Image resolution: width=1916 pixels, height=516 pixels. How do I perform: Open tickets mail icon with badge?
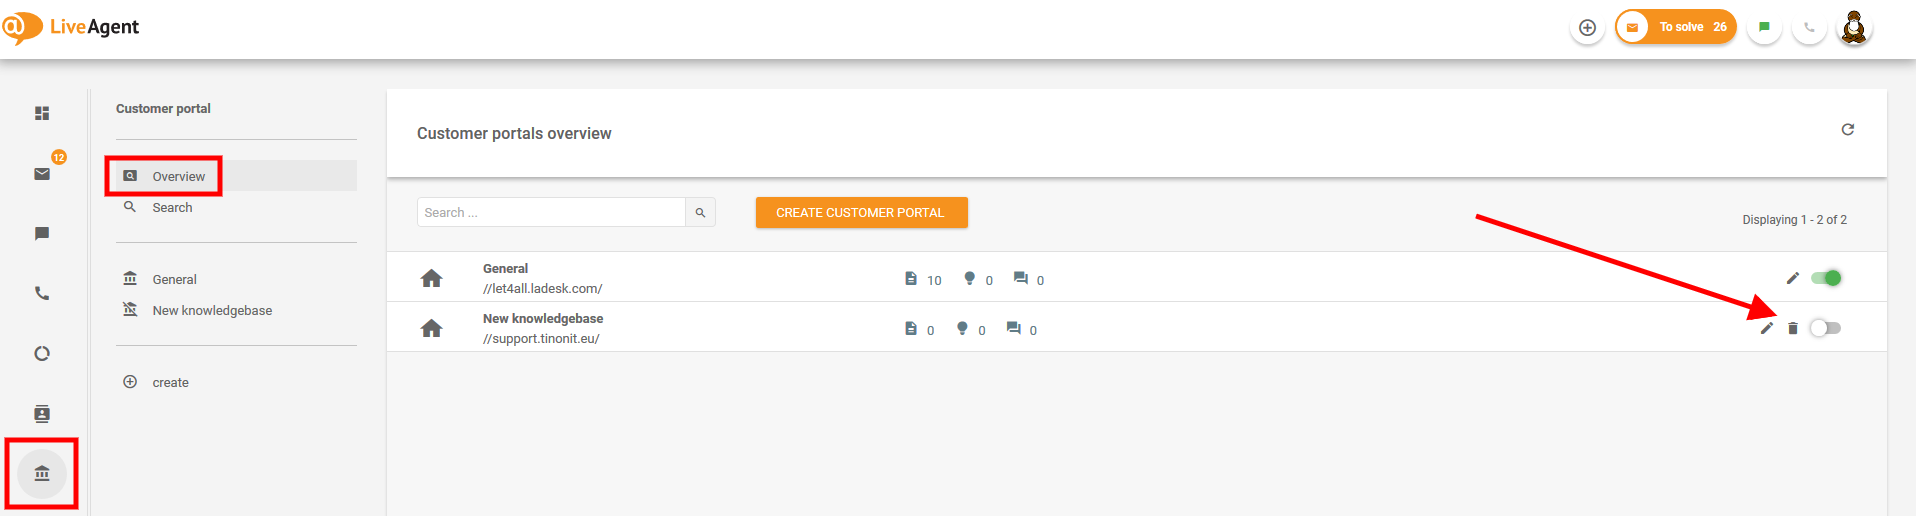(x=42, y=173)
